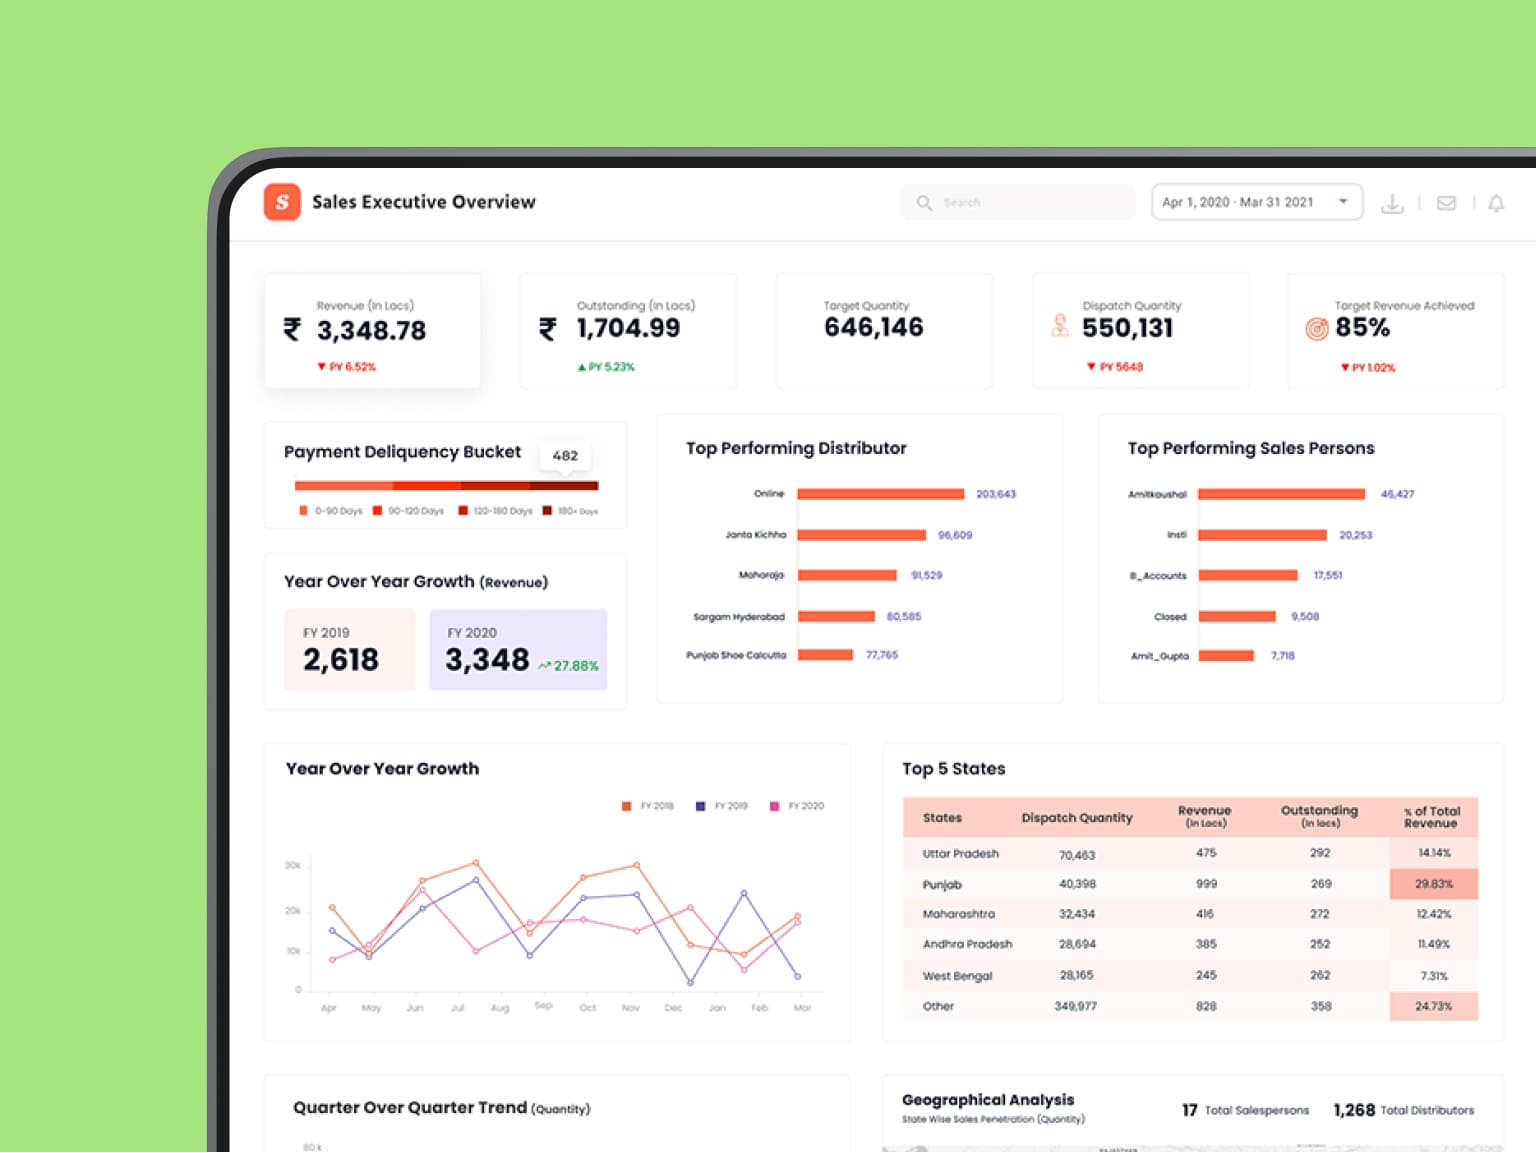Viewport: 1536px width, 1153px height.
Task: Open the Dispatch Quantity 550,131 card
Action: 1141,331
